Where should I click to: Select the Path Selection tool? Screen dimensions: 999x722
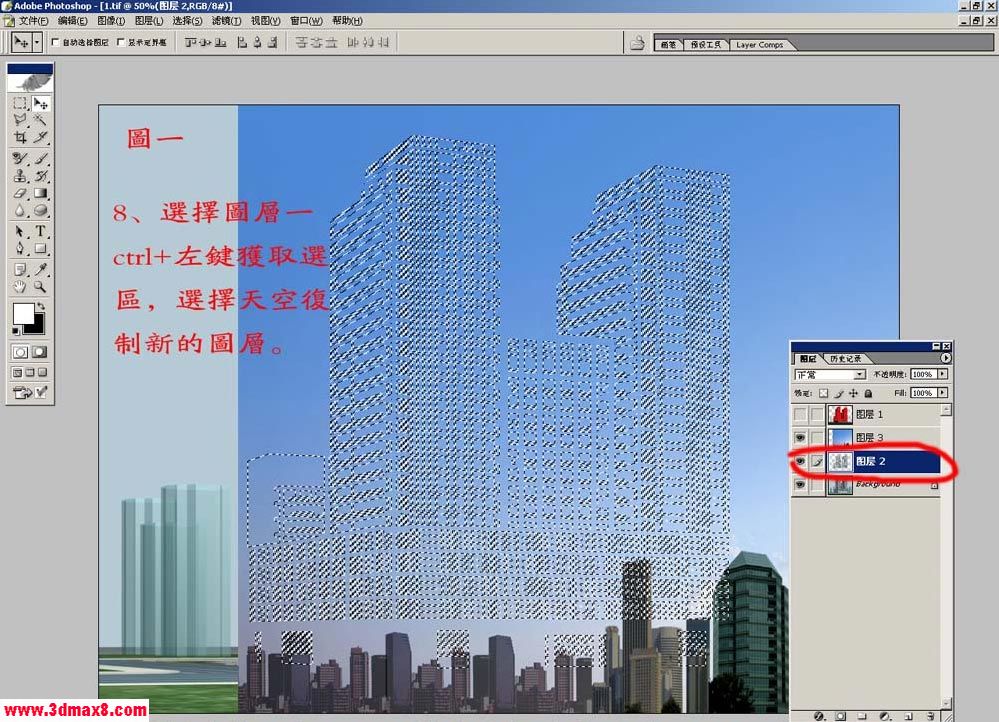(20, 231)
